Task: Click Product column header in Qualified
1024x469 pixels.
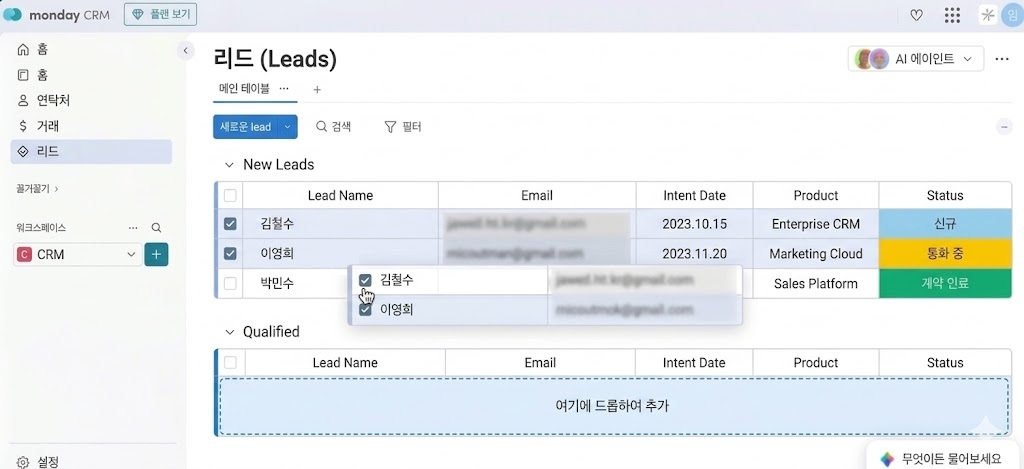Action: (x=816, y=363)
